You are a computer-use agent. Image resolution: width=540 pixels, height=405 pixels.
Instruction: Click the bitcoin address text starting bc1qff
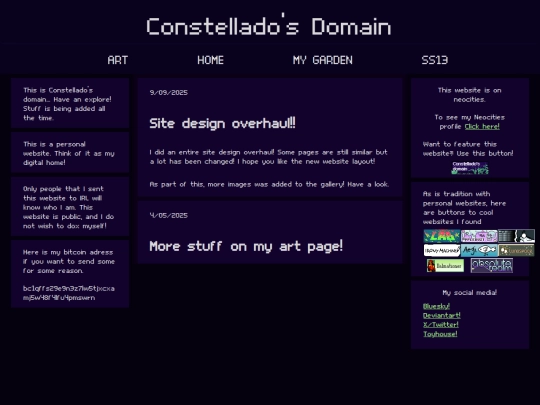69,293
